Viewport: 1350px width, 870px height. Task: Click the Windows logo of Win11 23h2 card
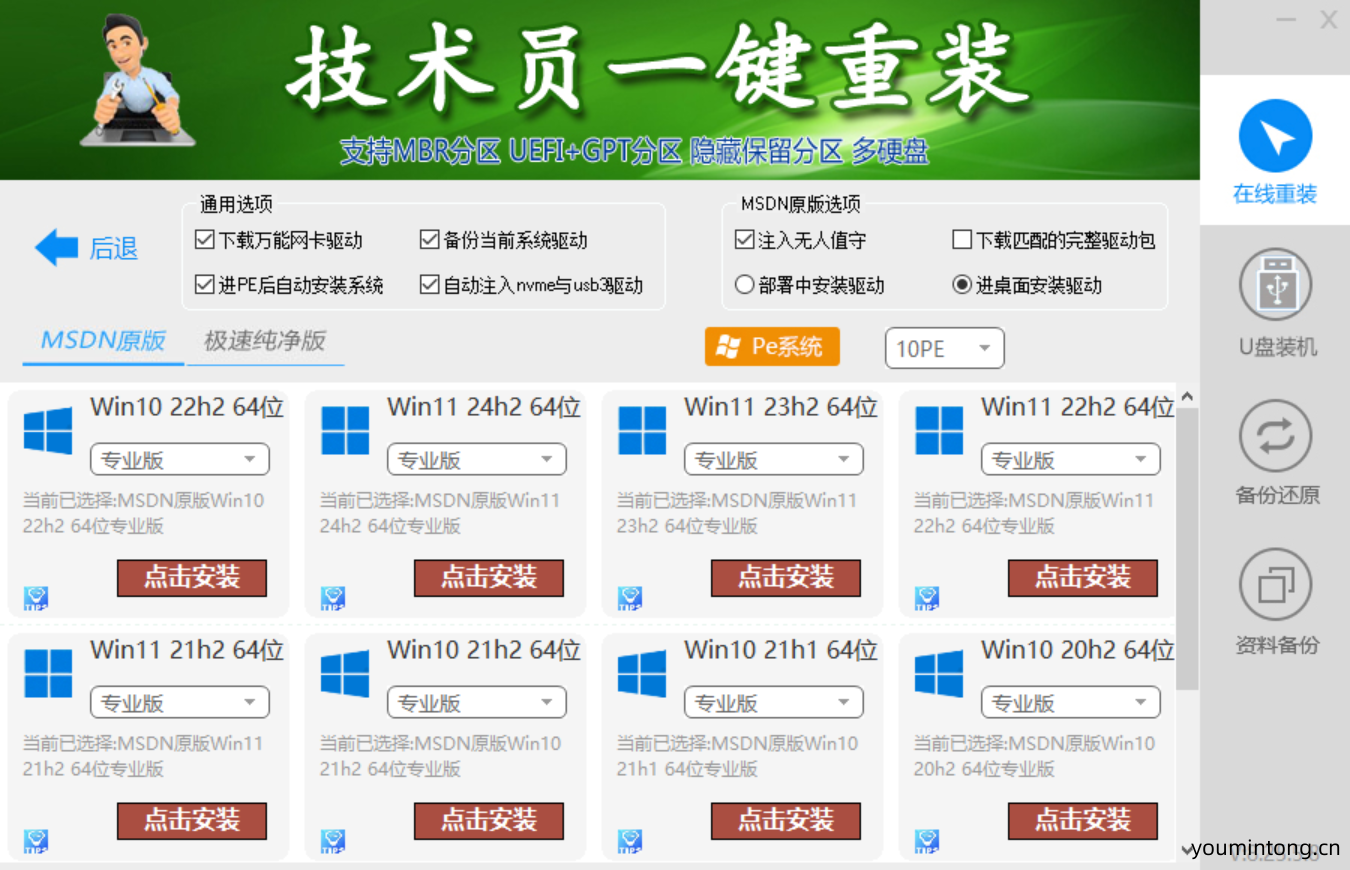(x=642, y=430)
